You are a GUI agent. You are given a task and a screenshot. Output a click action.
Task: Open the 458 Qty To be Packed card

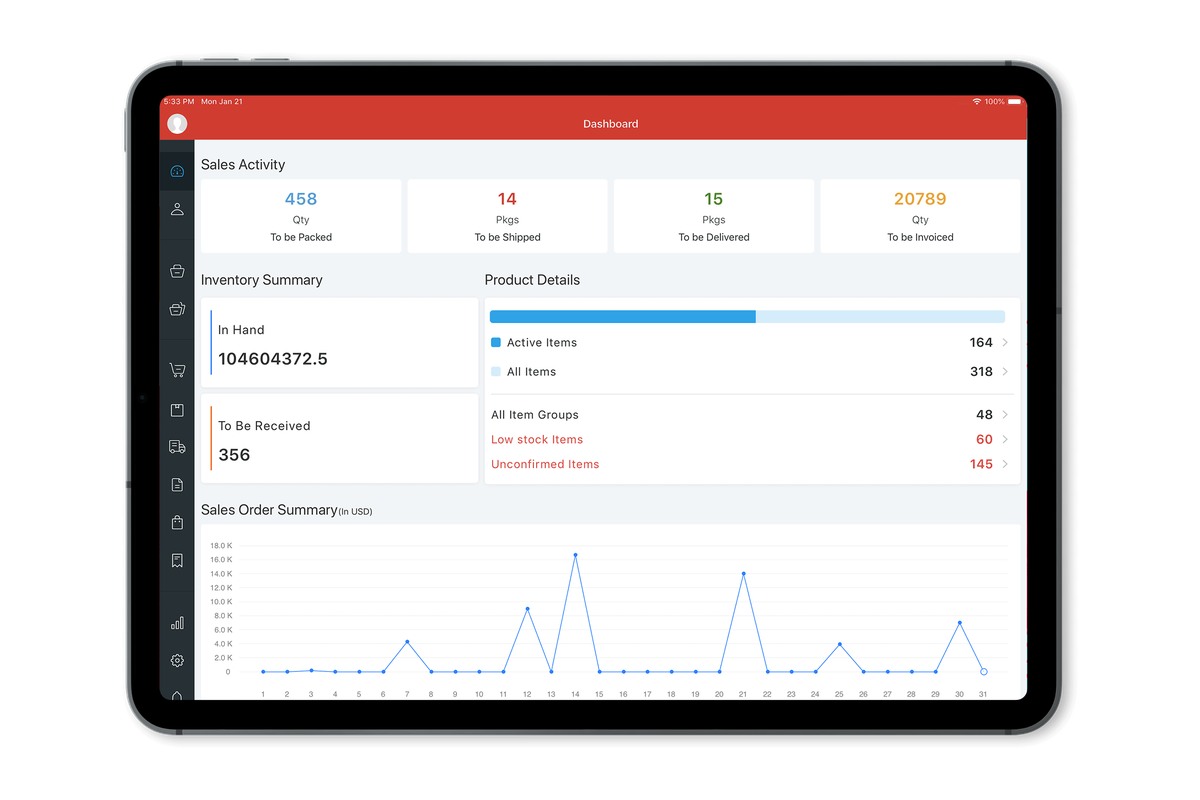point(301,216)
